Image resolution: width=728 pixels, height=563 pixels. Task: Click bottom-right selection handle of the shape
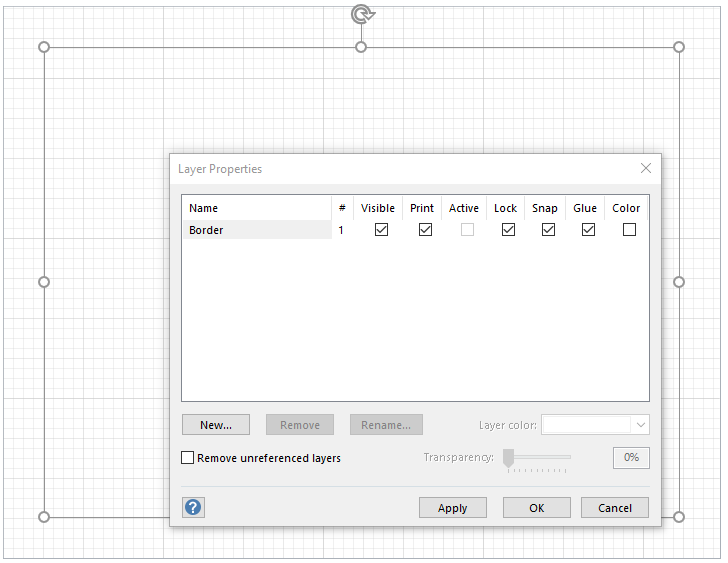coord(679,517)
